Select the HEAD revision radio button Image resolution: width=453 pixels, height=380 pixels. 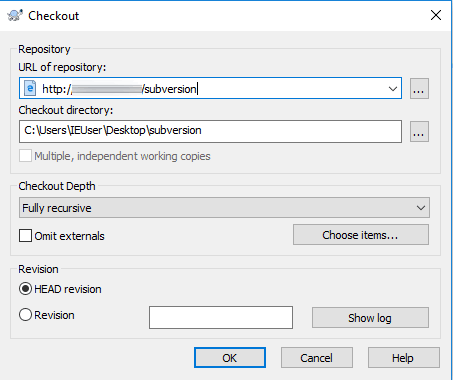click(x=25, y=289)
